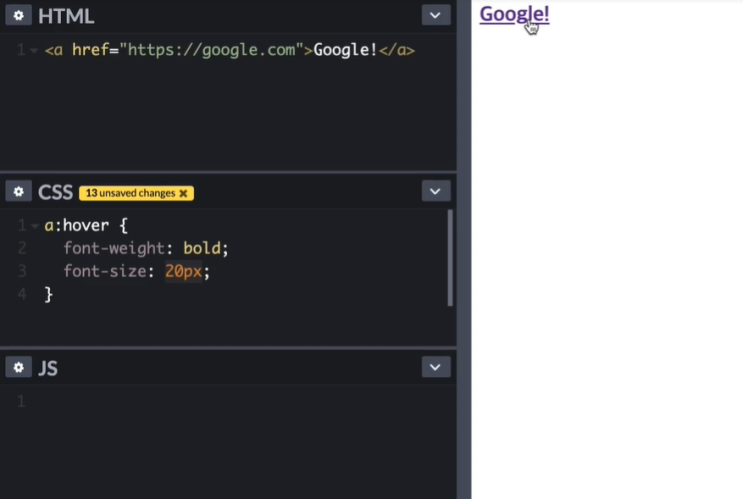
Task: Click the a:hover selector text
Action: (77, 226)
